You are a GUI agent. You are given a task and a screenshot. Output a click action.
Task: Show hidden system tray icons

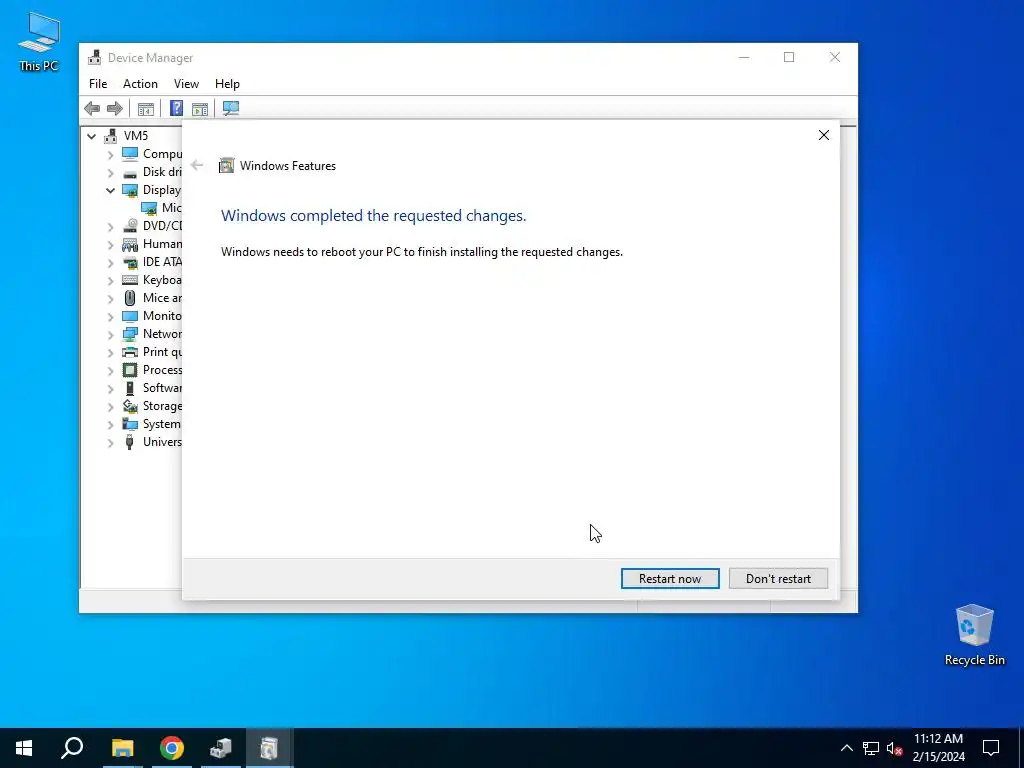[x=846, y=748]
